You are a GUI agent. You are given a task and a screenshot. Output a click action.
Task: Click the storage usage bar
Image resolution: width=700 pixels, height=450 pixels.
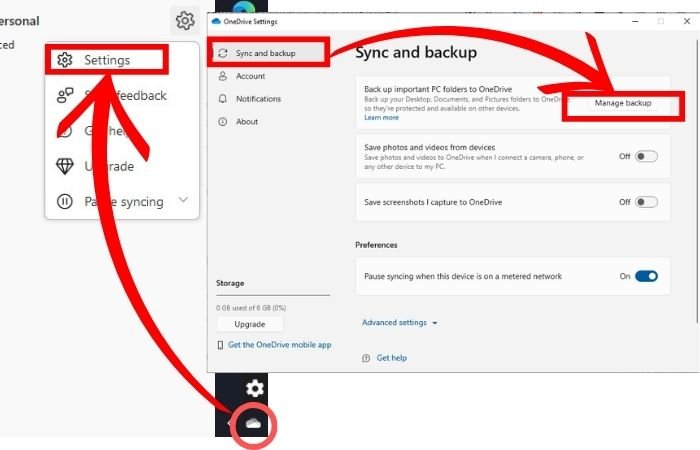pyautogui.click(x=273, y=295)
